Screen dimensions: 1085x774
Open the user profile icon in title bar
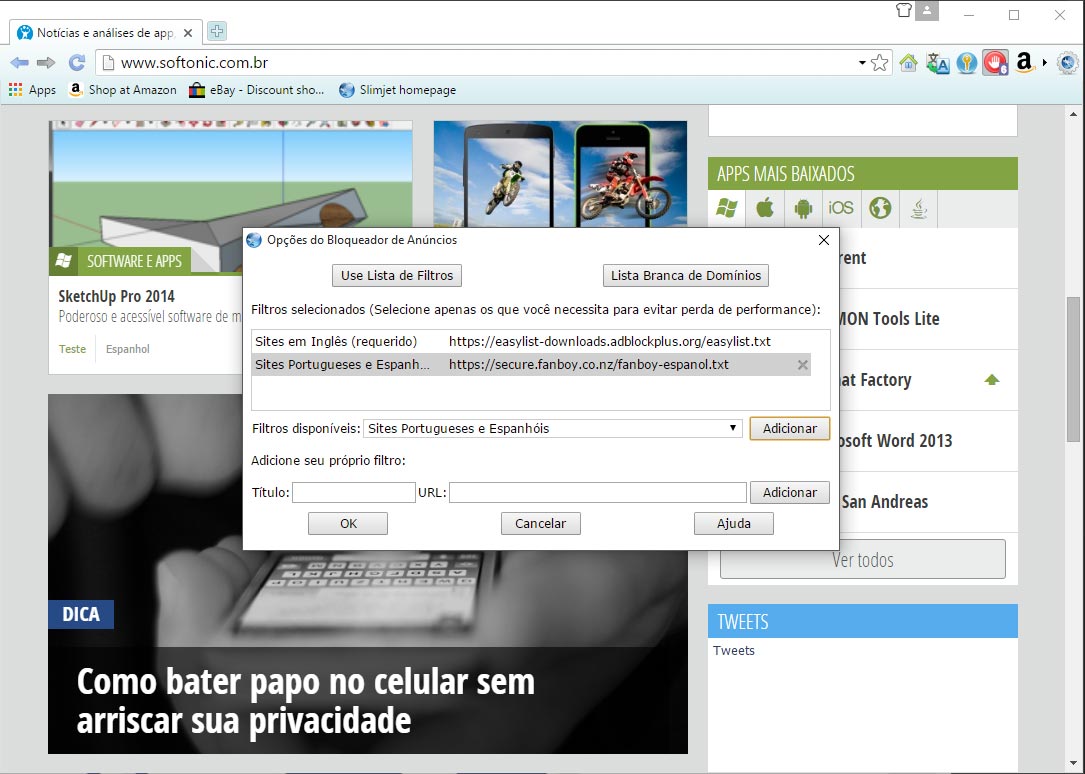(927, 10)
